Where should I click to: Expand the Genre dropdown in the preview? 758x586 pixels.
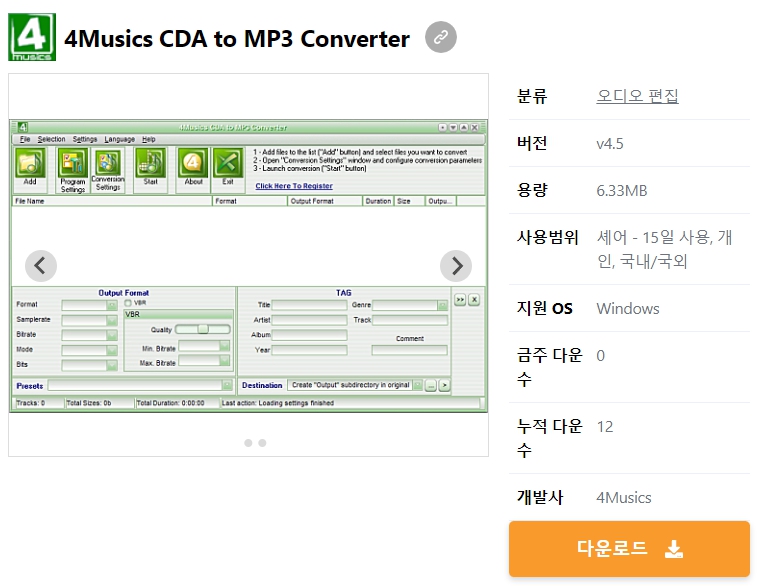click(x=442, y=305)
